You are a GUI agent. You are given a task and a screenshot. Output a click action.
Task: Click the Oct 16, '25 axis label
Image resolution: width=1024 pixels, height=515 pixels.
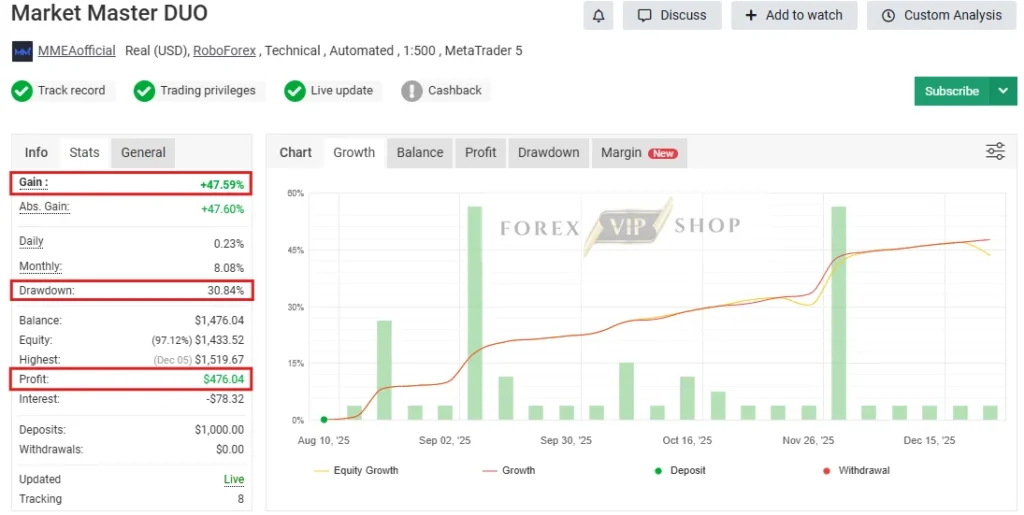click(x=687, y=441)
